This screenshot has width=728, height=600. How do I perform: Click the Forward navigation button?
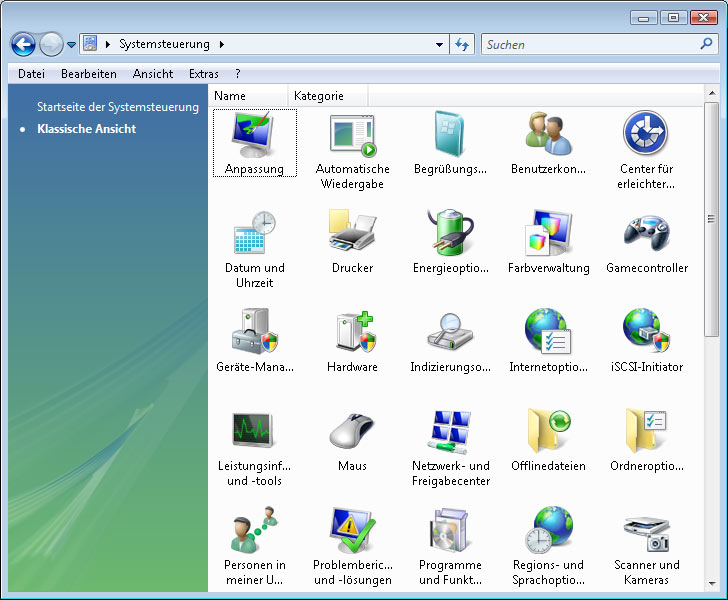(x=51, y=45)
